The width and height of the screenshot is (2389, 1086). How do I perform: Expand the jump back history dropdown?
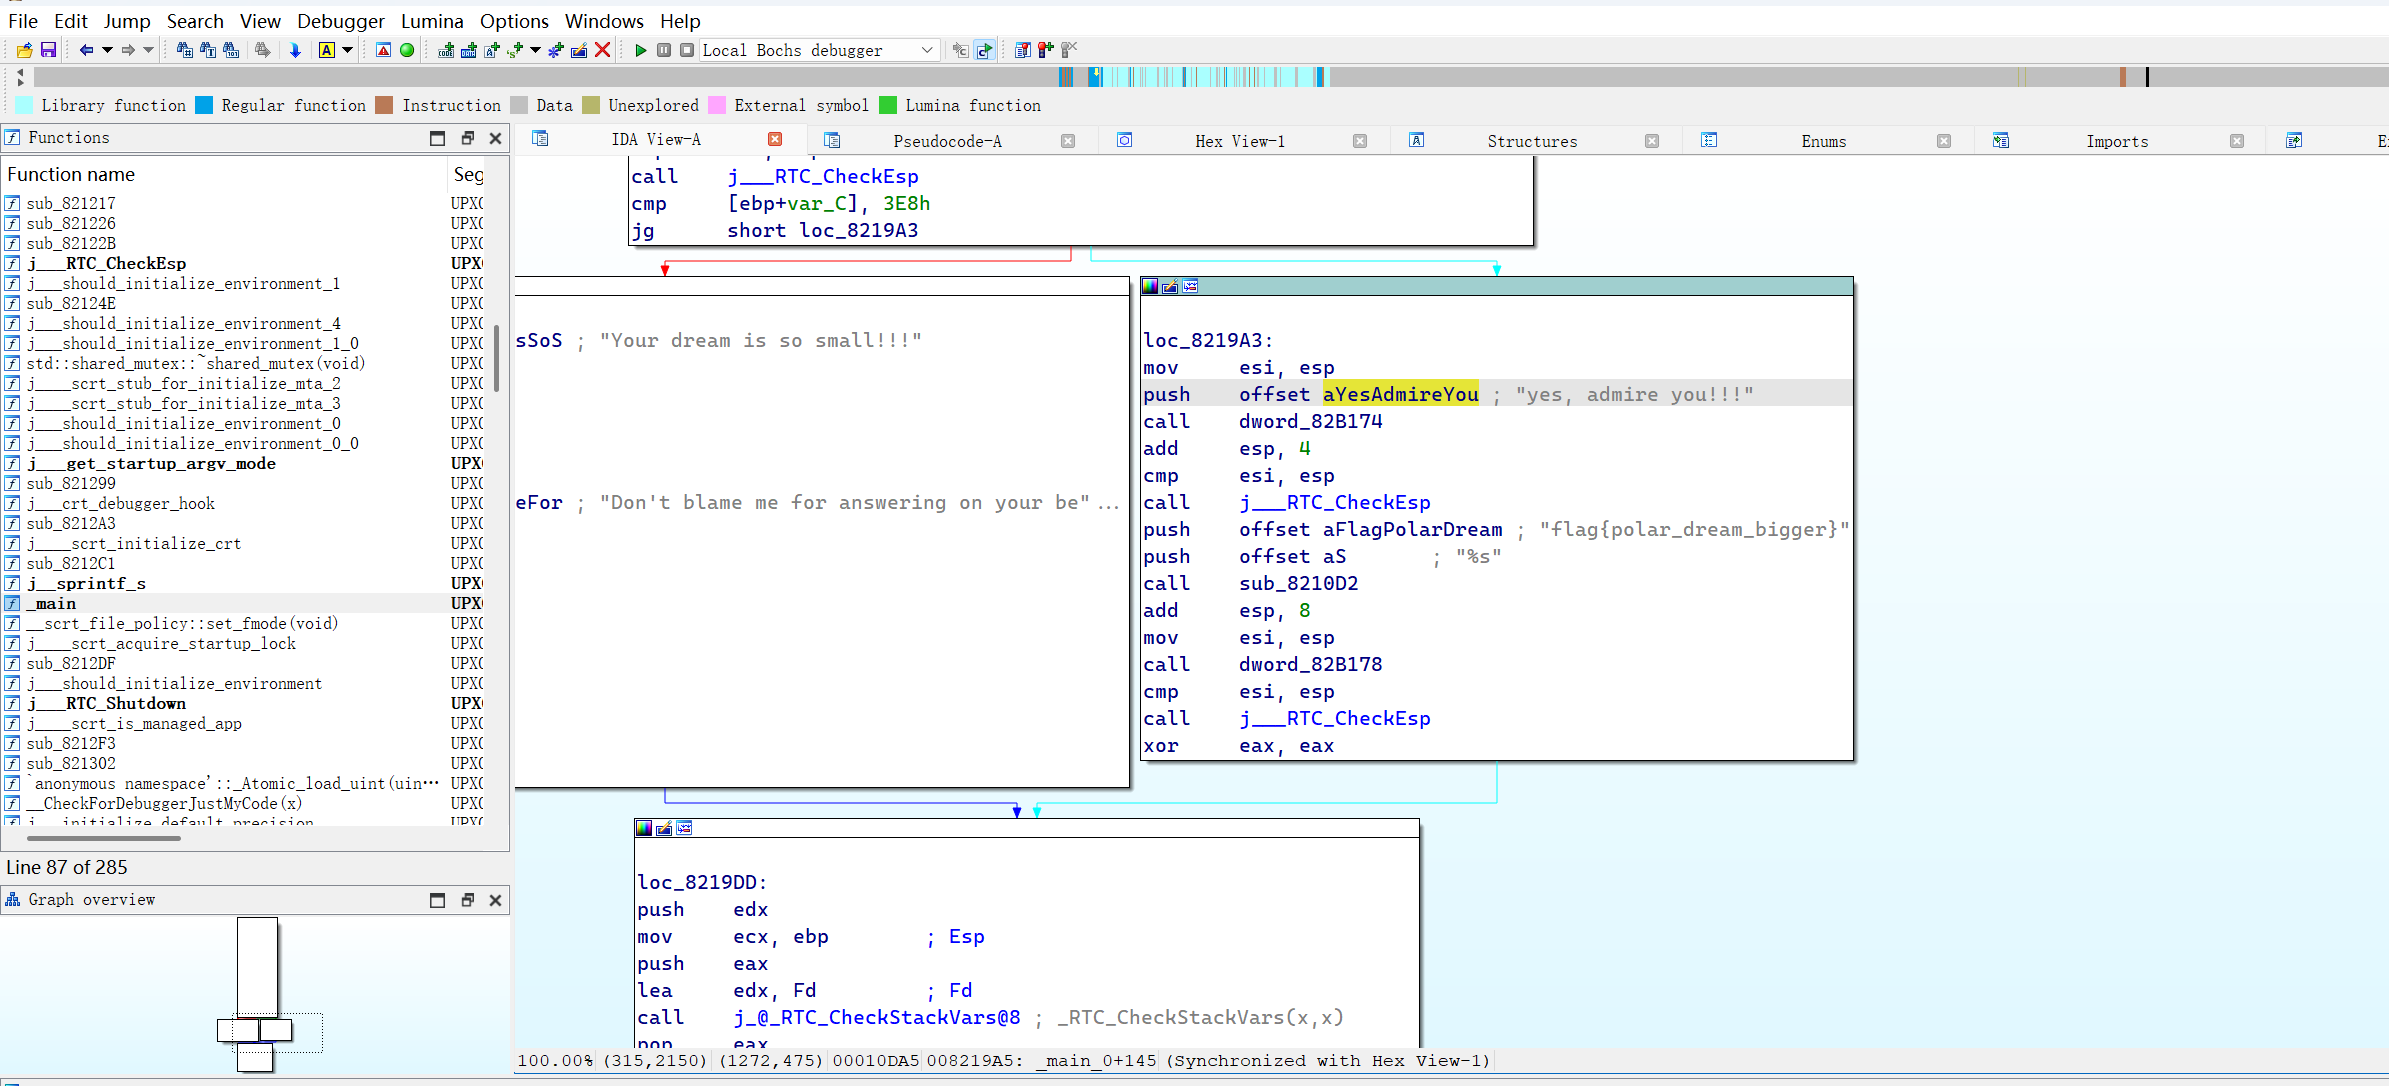click(107, 50)
